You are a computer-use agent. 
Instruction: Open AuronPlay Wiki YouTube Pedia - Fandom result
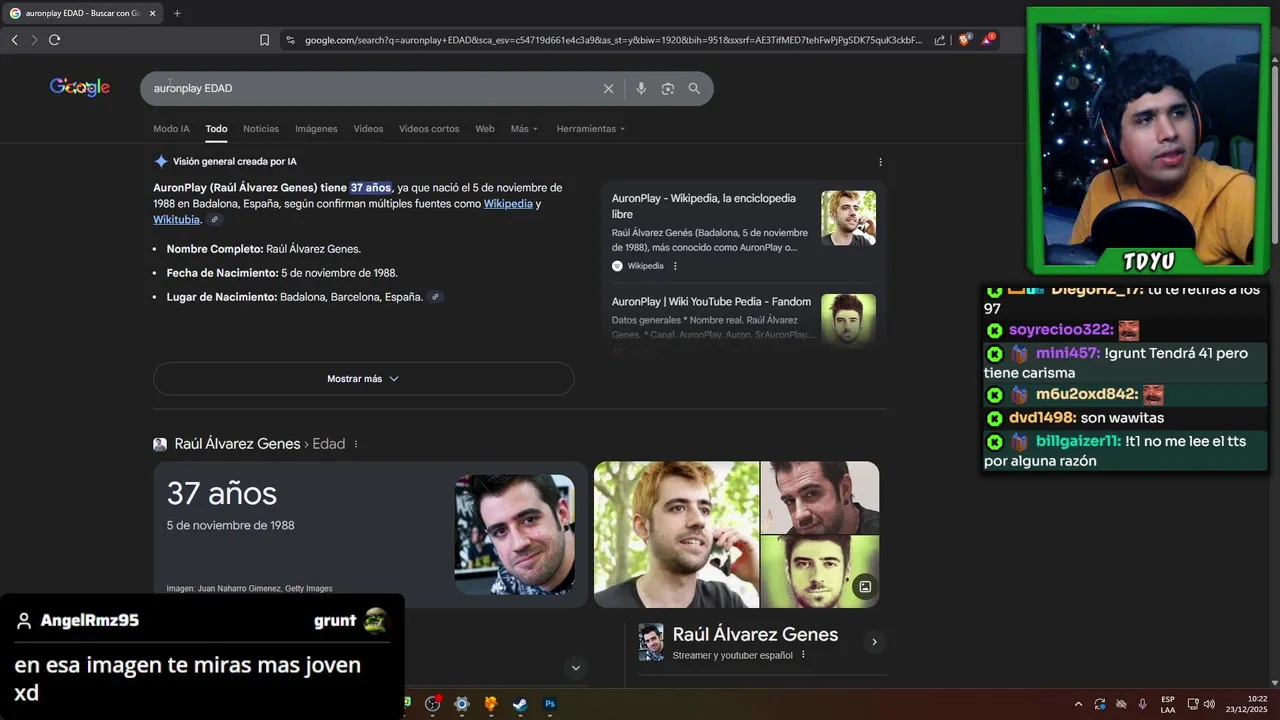tap(711, 302)
